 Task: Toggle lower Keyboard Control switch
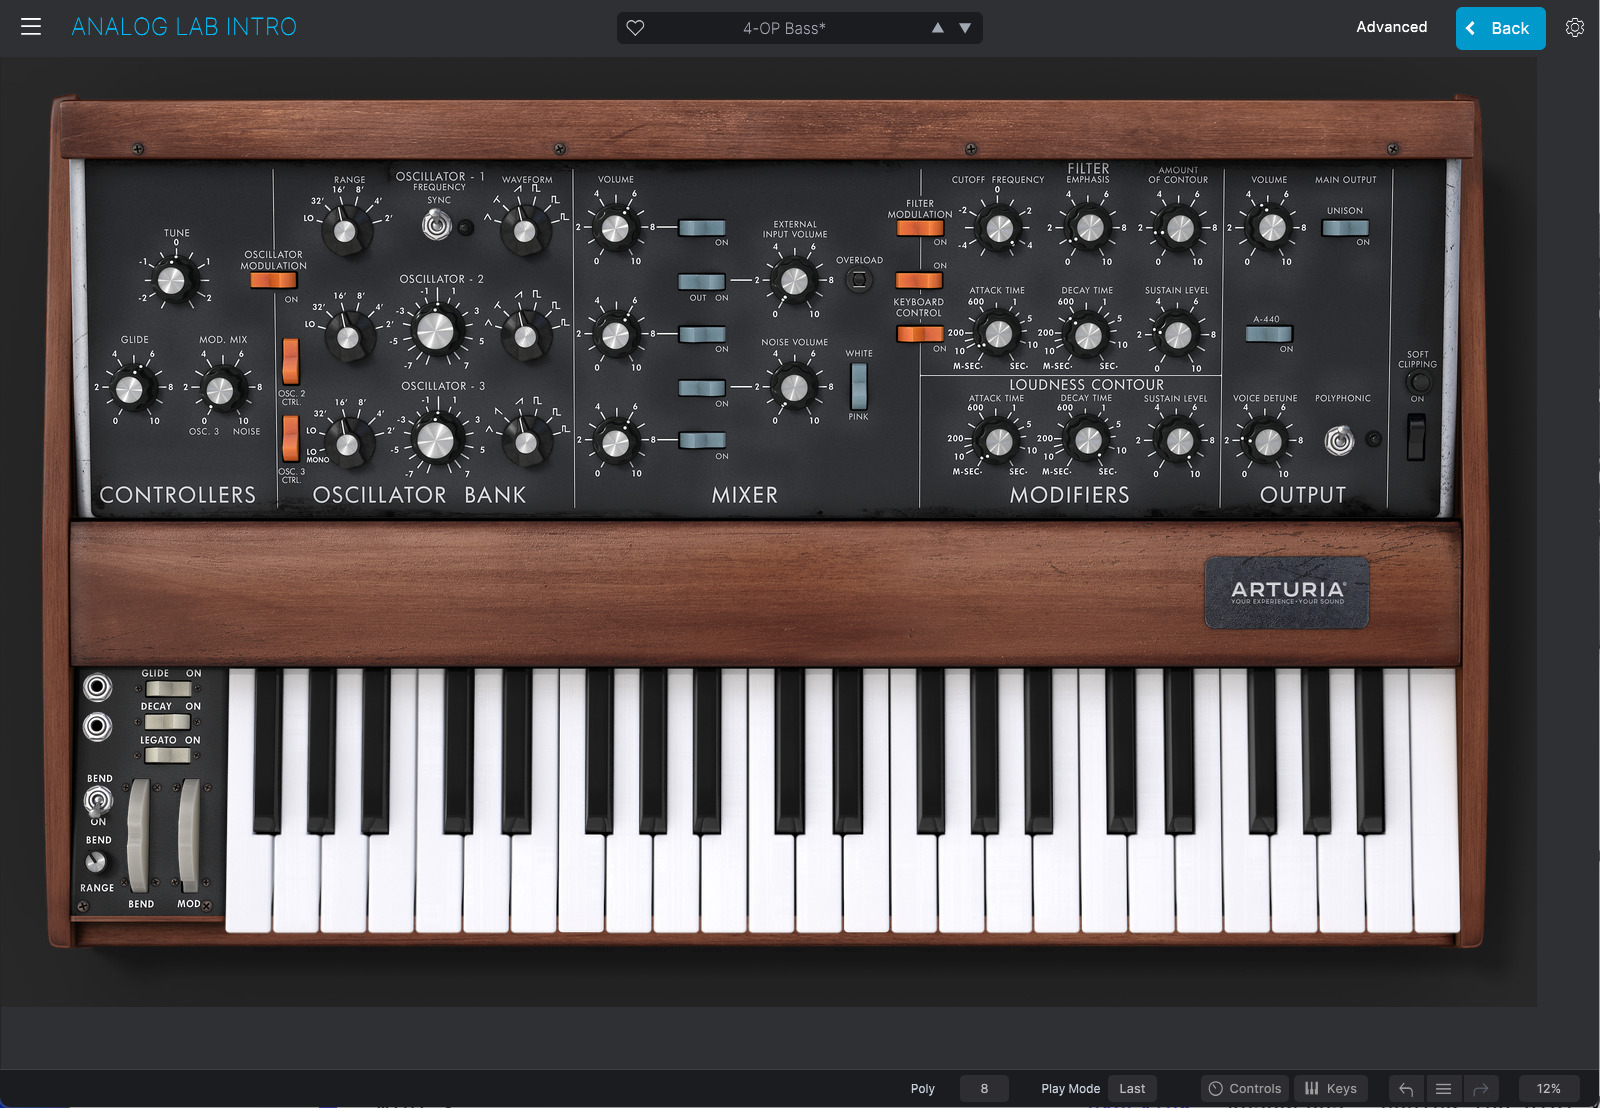[x=920, y=334]
